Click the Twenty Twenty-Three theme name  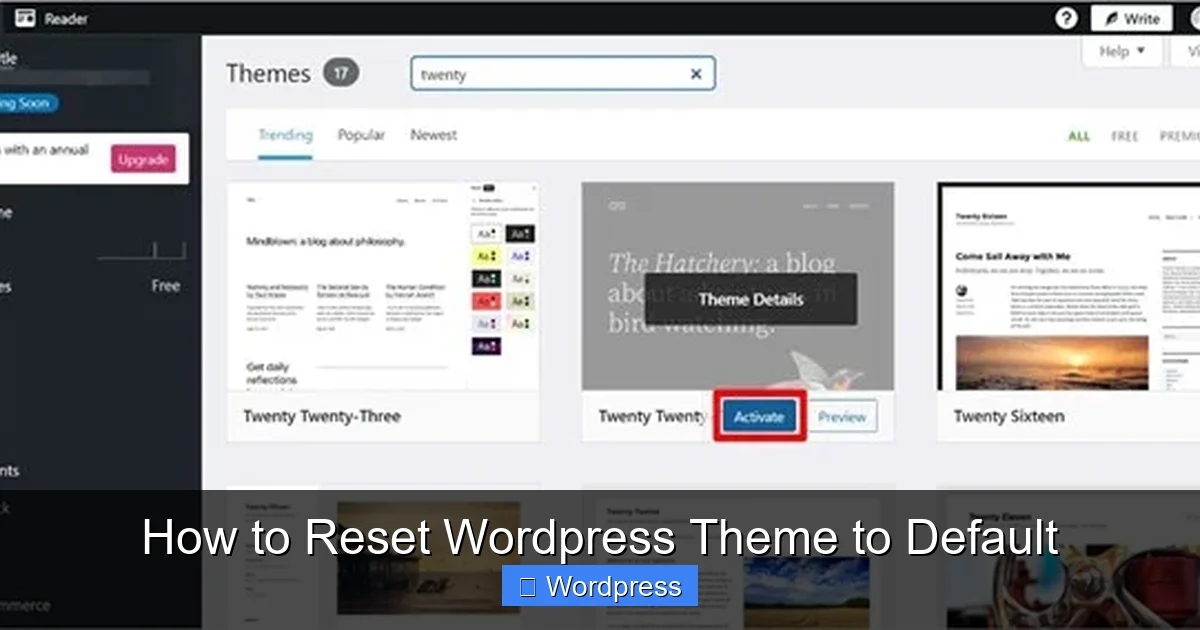[x=322, y=416]
